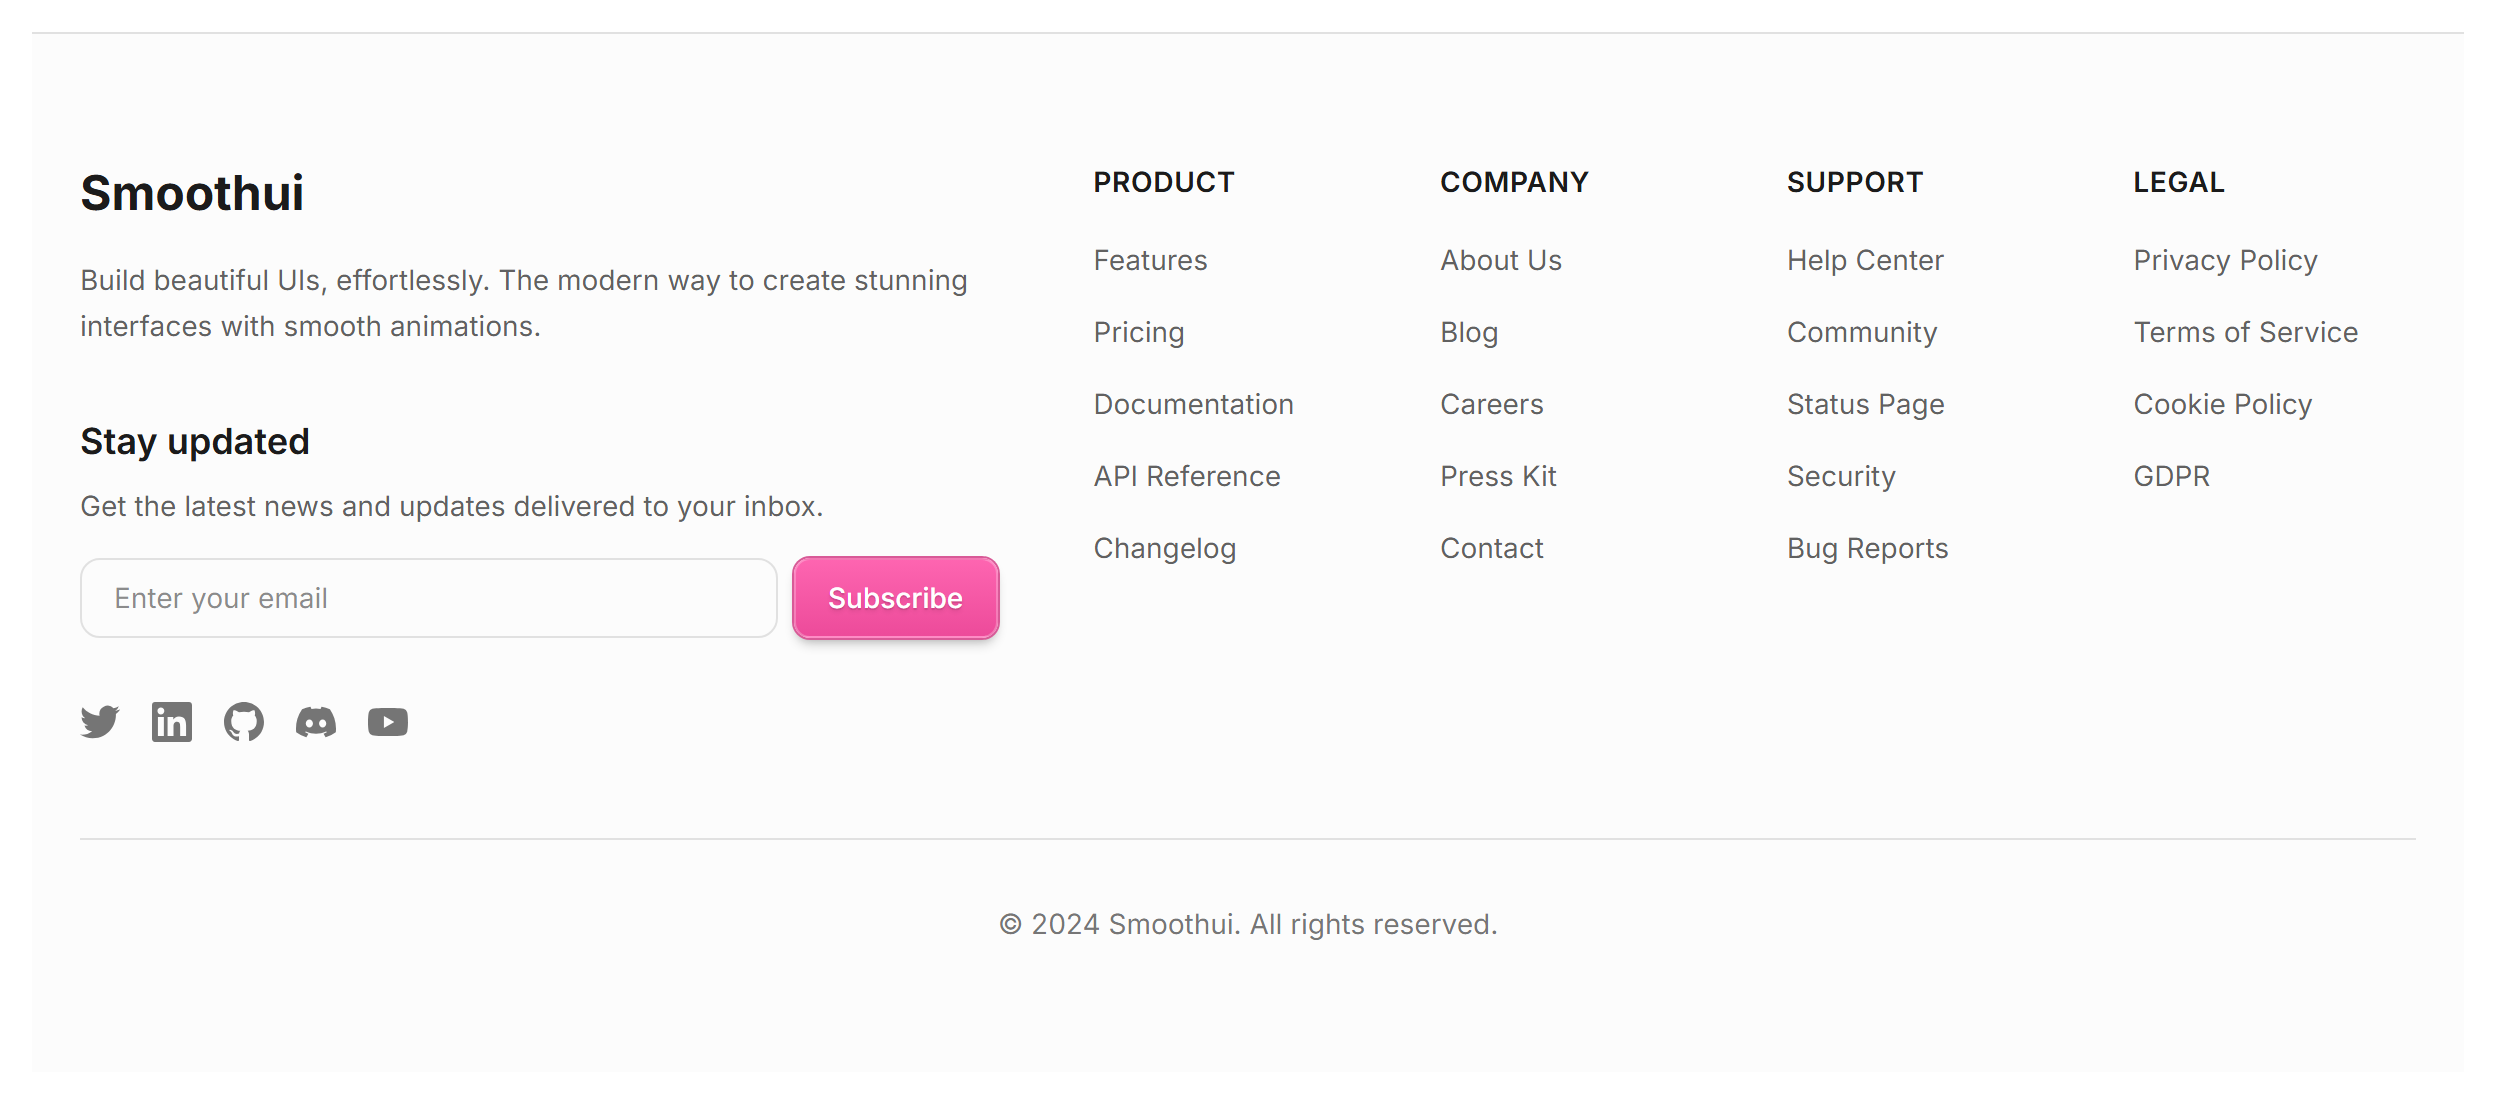Open the Twitter social icon

pos(100,722)
